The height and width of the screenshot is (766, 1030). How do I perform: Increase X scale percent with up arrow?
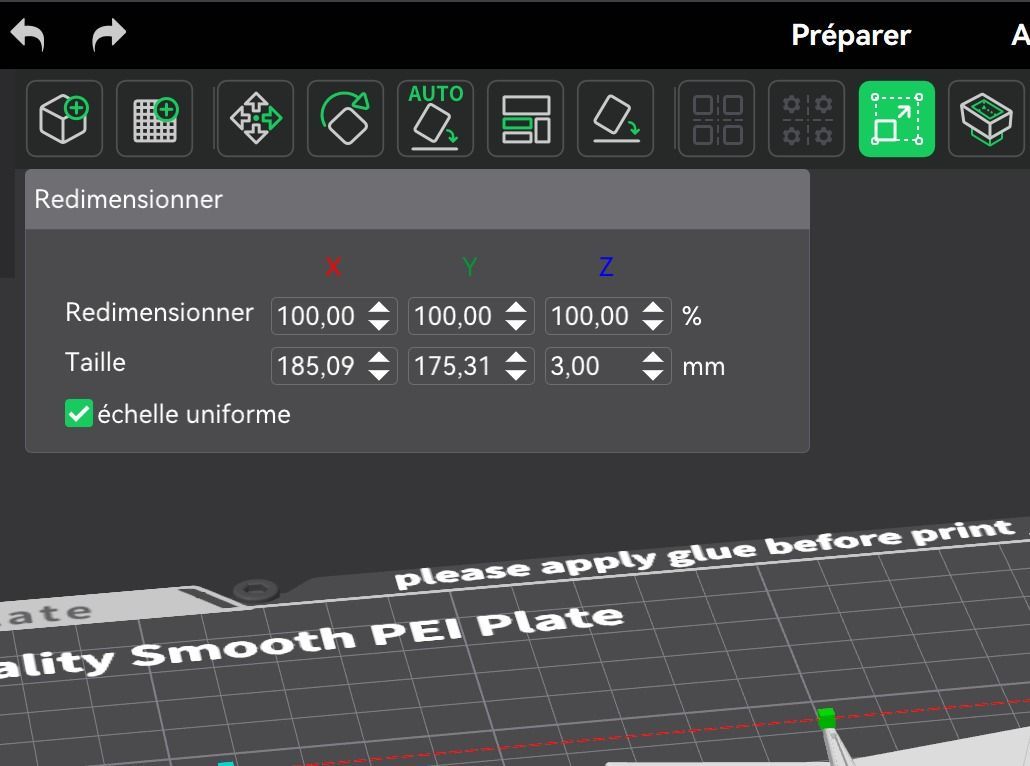[x=380, y=307]
